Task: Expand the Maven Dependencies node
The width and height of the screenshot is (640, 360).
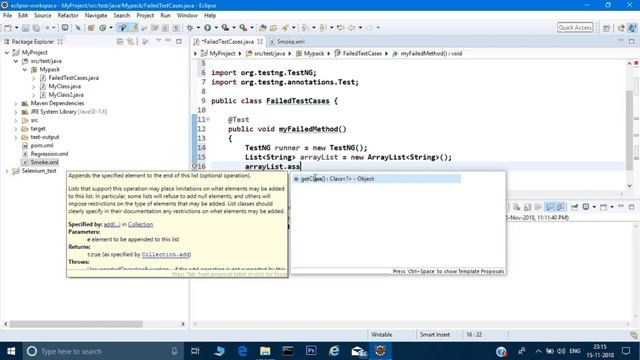Action: (16, 103)
